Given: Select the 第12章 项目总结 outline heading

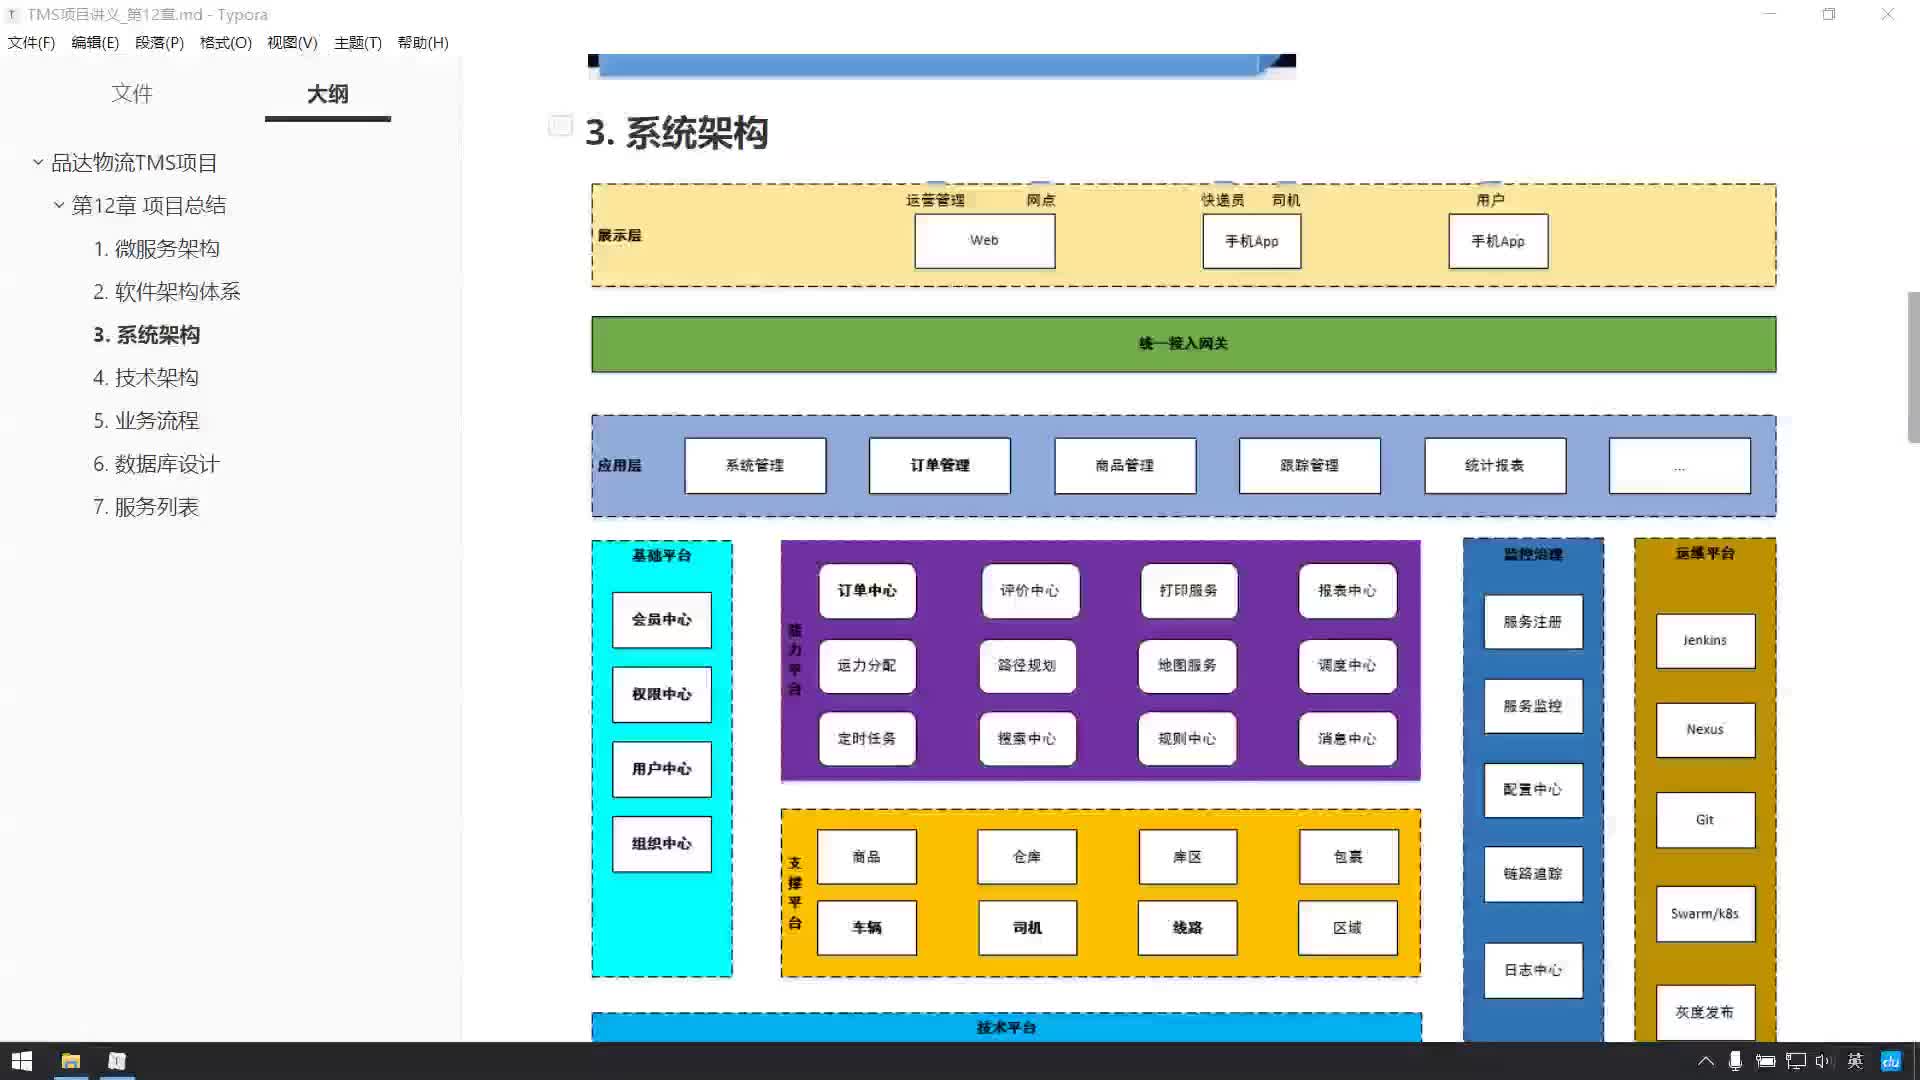Looking at the screenshot, I should point(148,205).
